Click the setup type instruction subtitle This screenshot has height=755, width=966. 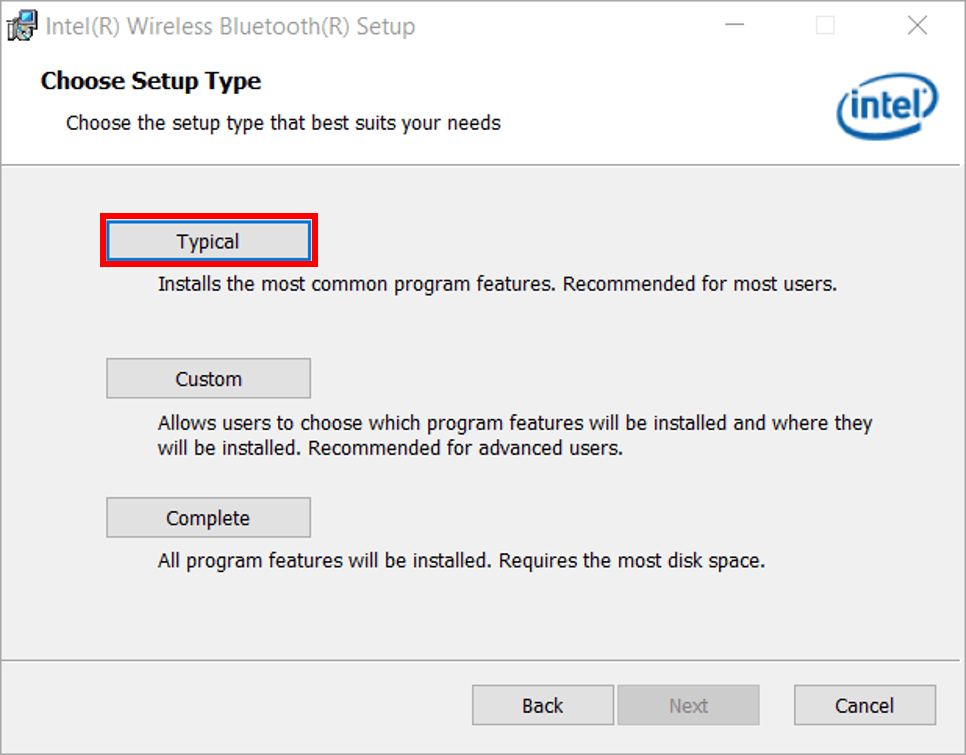282,123
